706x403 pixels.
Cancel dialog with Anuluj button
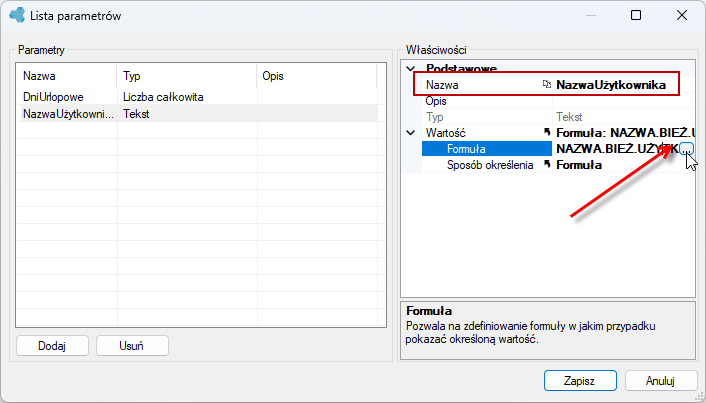tap(661, 381)
